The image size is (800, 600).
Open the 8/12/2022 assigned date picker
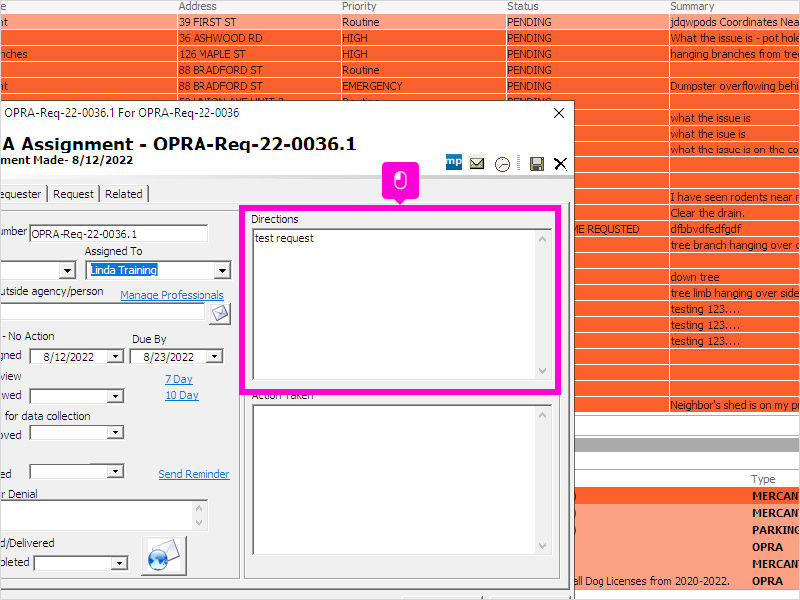pyautogui.click(x=115, y=356)
